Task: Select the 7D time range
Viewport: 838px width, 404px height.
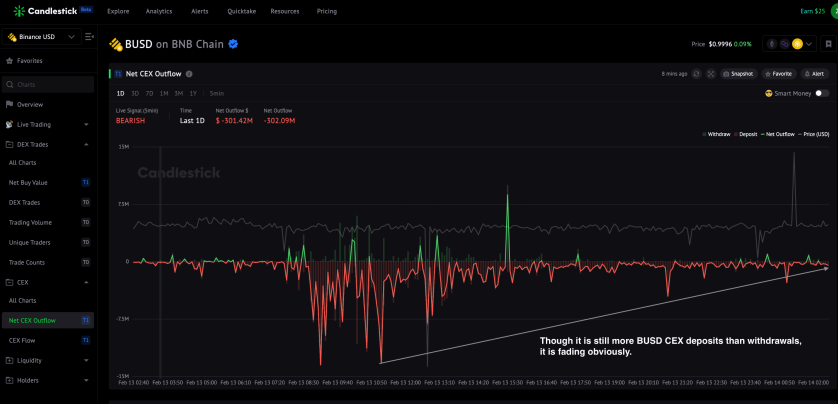Action: click(150, 94)
